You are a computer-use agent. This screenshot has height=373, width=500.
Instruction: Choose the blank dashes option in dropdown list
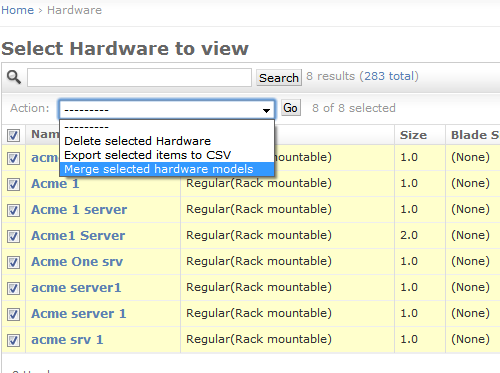click(167, 127)
